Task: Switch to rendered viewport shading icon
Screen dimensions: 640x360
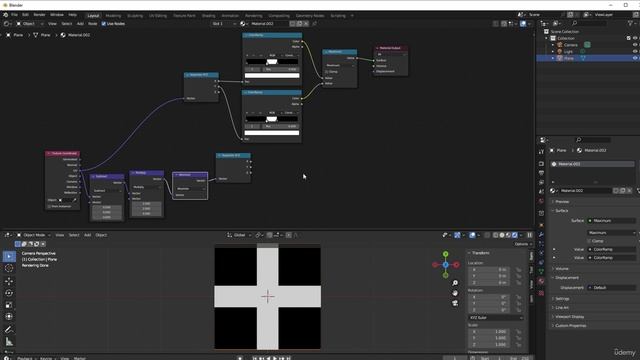Action: 515,235
